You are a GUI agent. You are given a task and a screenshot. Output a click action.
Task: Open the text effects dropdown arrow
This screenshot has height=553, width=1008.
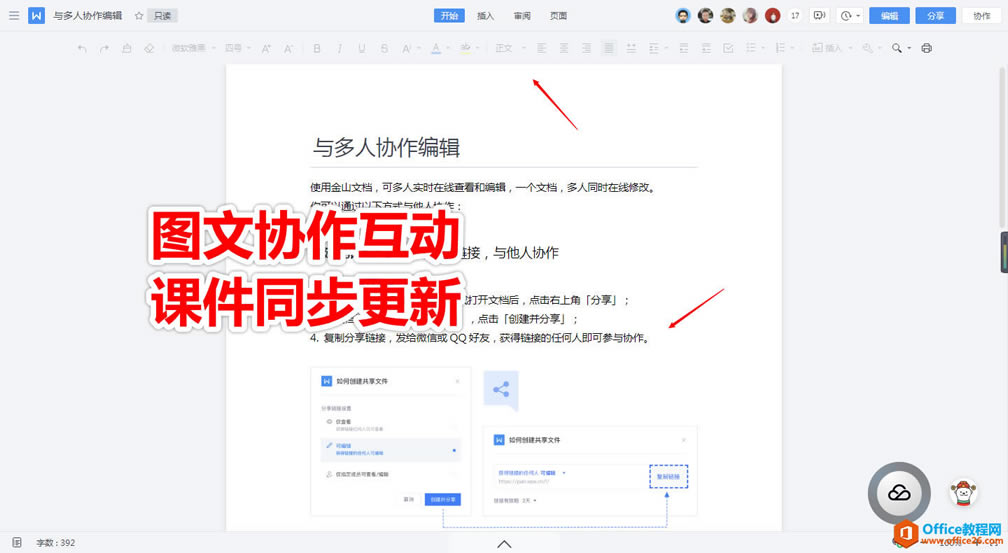[419, 48]
